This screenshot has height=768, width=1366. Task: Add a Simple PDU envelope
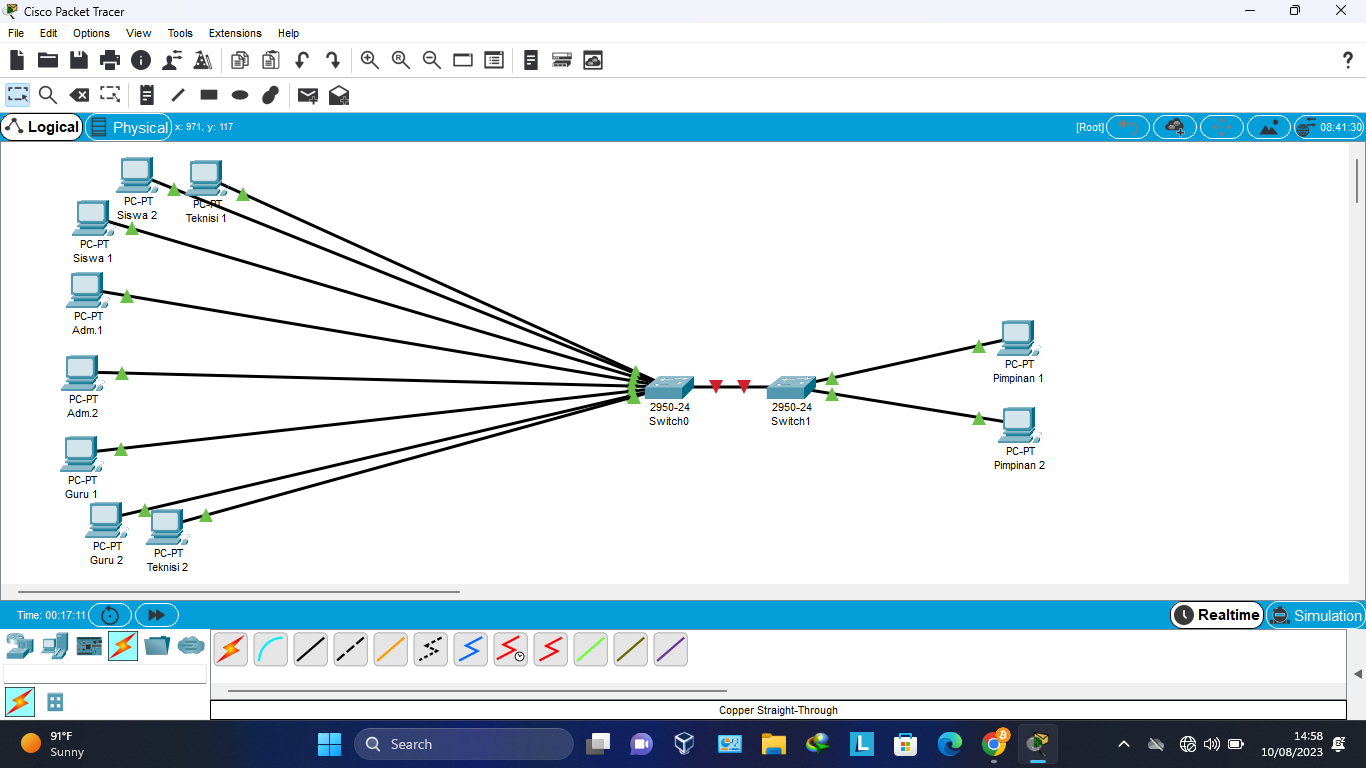308,95
